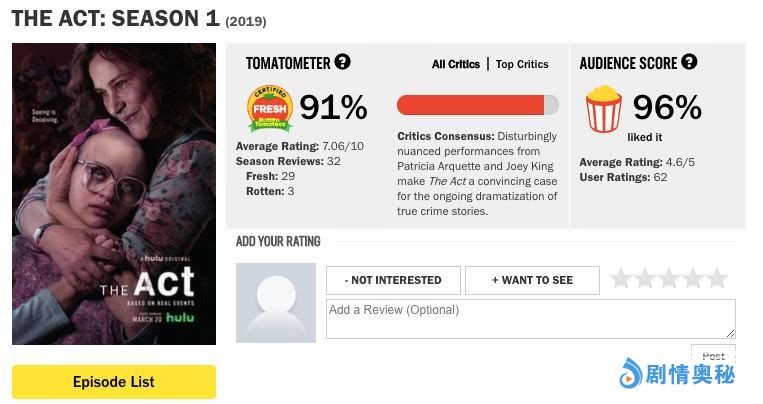Switch to the All Critics tab
Viewport: 763px width, 404px height.
click(x=456, y=64)
